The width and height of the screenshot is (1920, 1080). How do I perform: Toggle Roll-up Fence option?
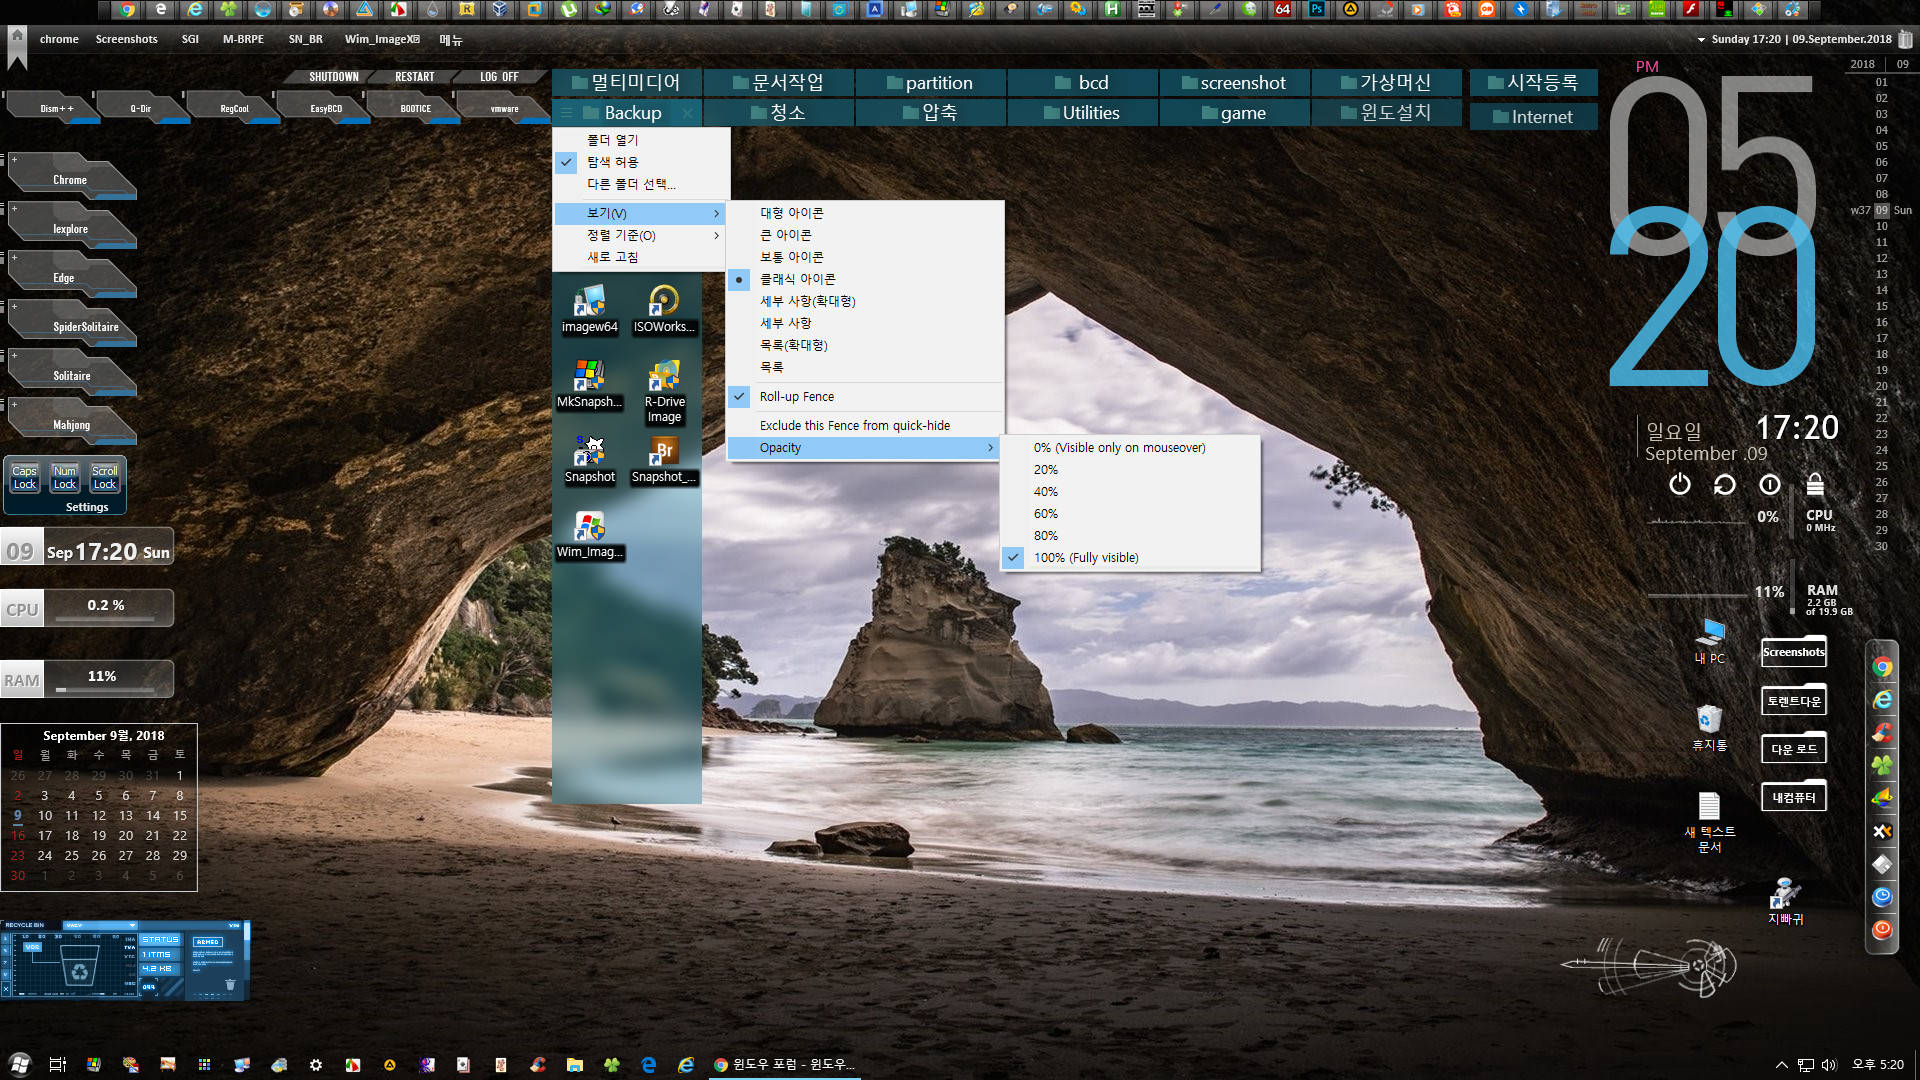(865, 397)
